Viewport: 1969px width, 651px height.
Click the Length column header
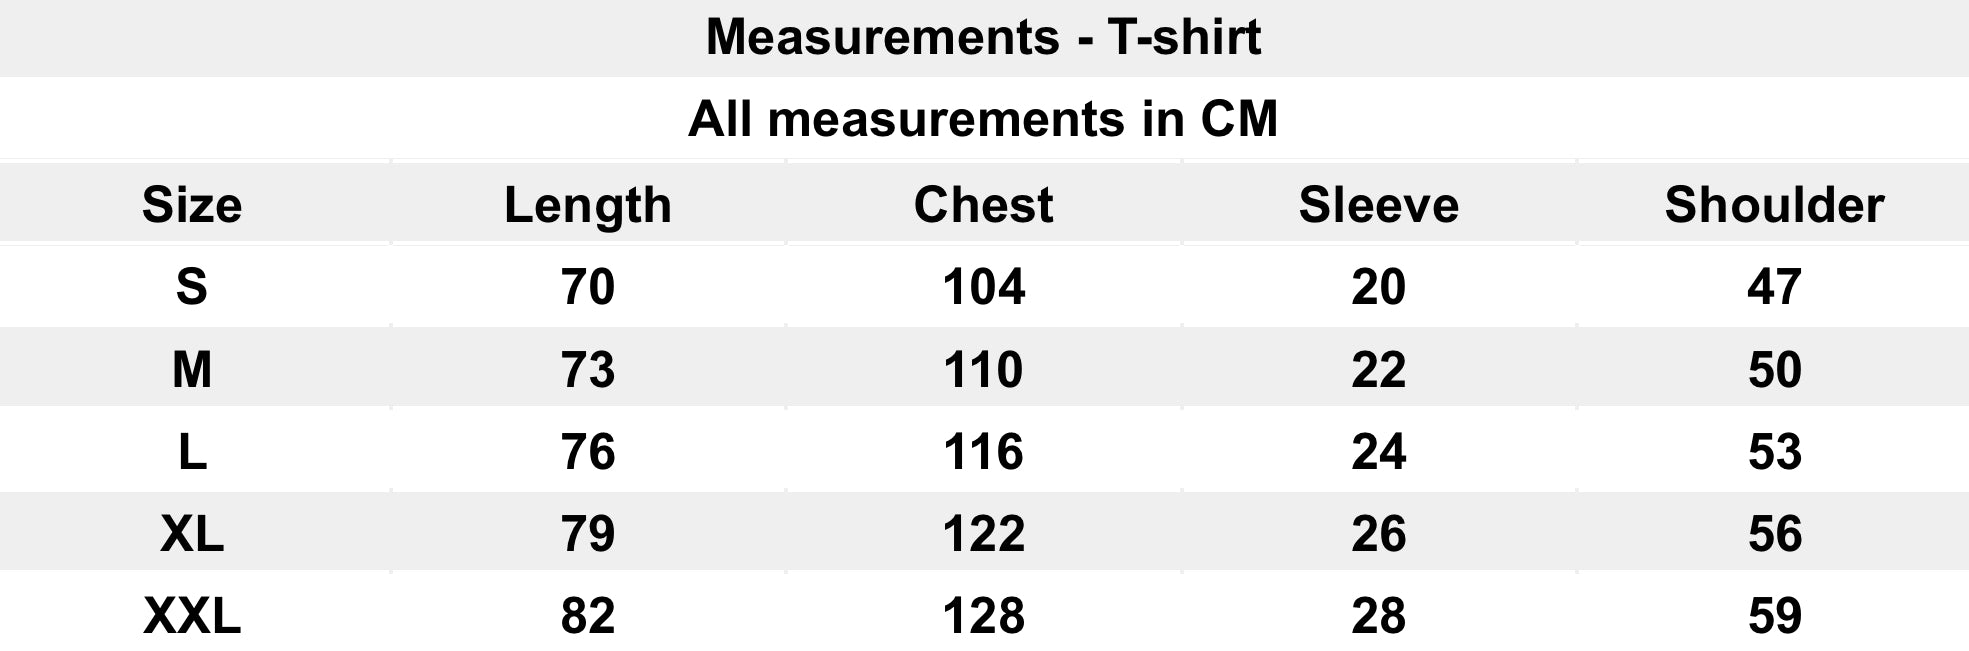[x=588, y=205]
